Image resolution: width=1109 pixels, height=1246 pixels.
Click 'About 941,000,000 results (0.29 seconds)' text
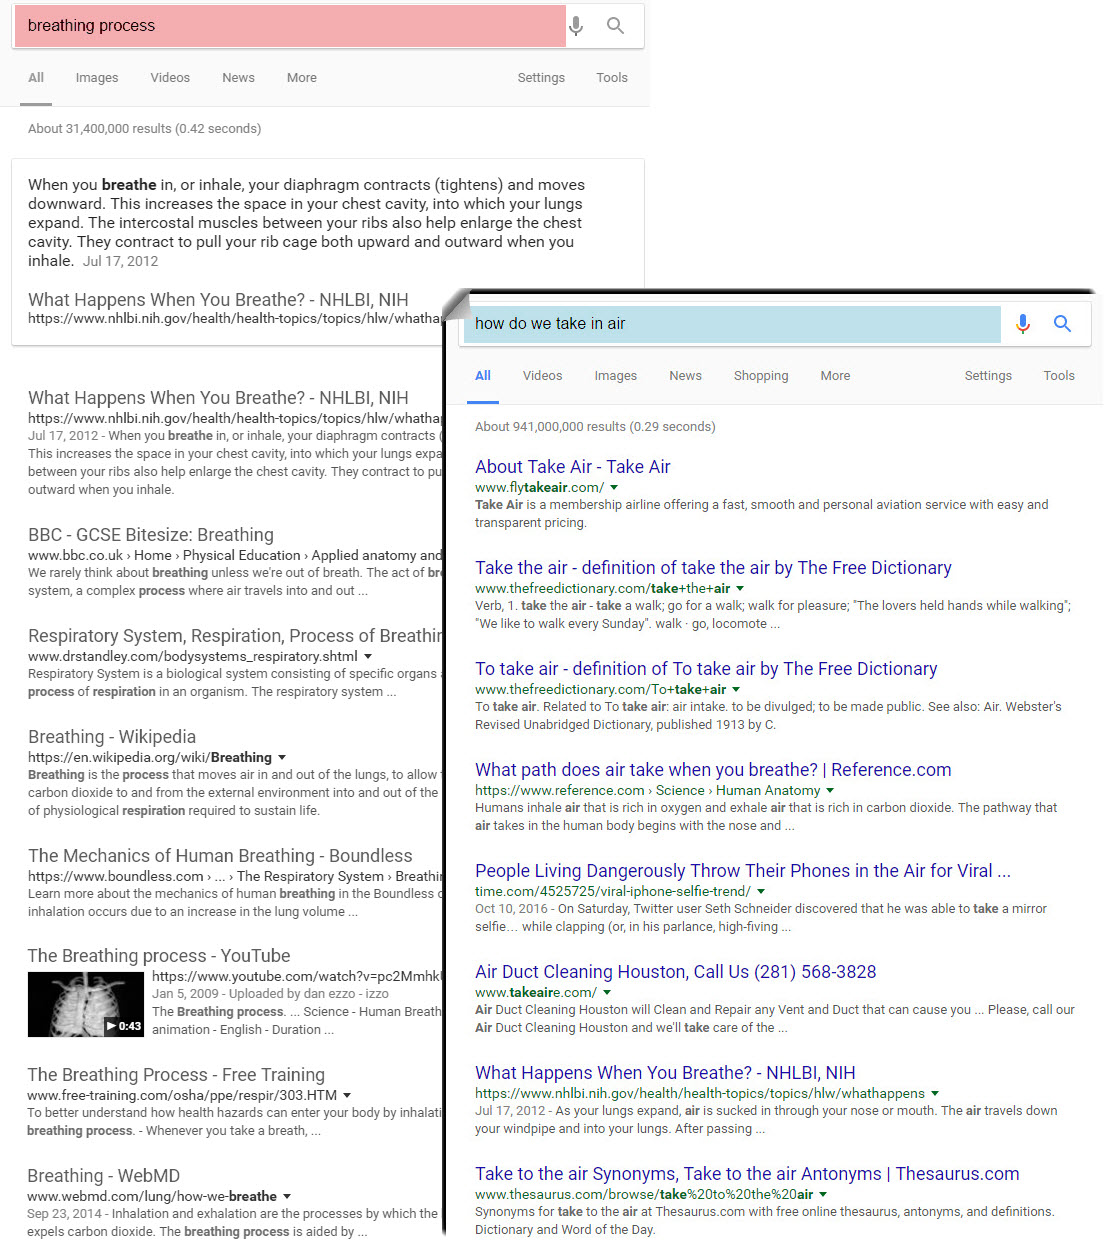[x=595, y=427]
